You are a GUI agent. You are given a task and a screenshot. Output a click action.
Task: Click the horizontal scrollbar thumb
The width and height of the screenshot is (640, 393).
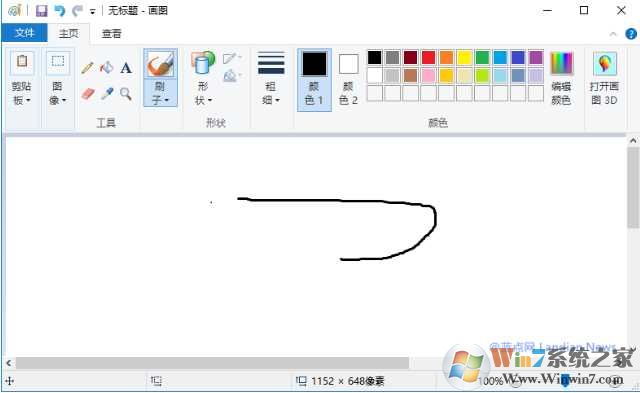[x=212, y=363]
